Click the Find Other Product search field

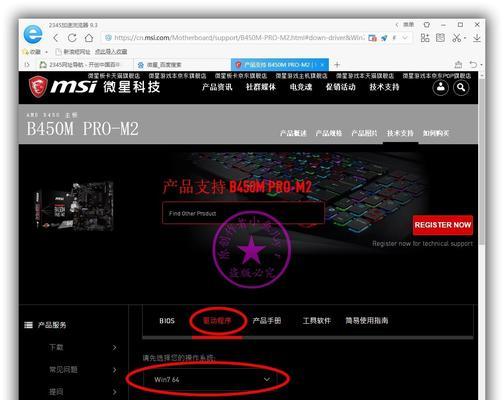[x=243, y=213]
